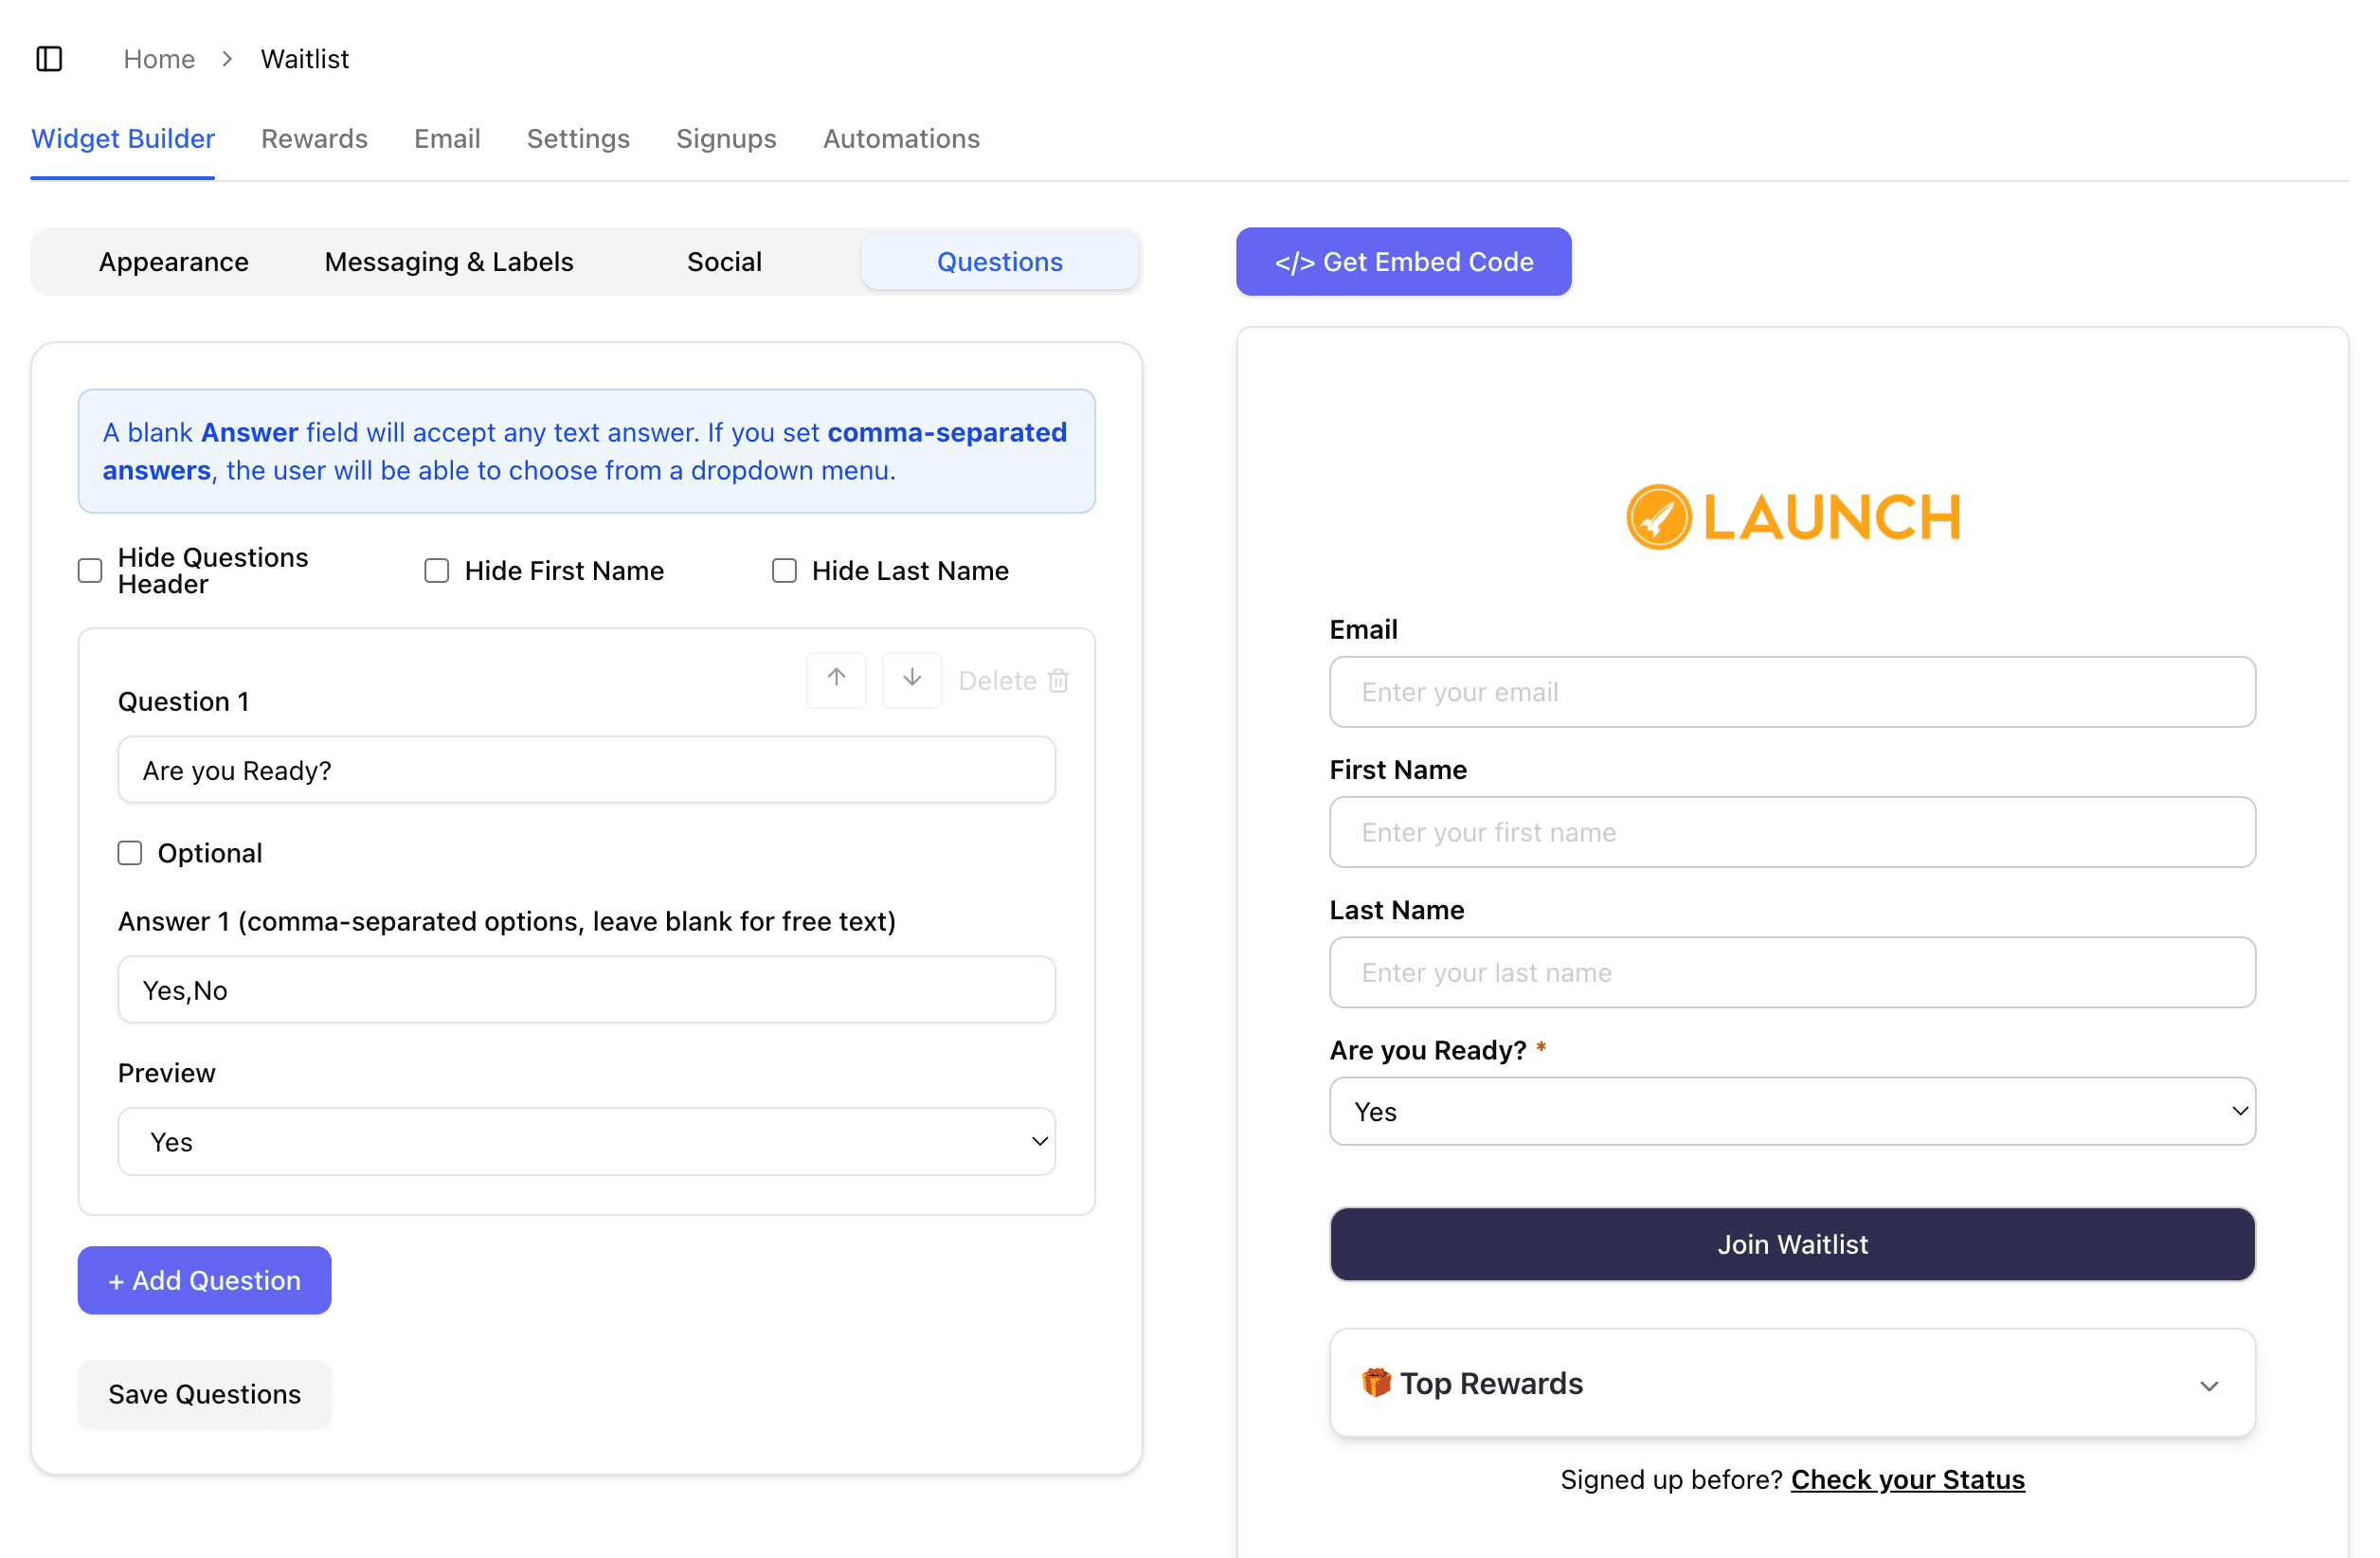This screenshot has height=1558, width=2380.
Task: Open the Preview Yes dropdown
Action: pos(586,1141)
